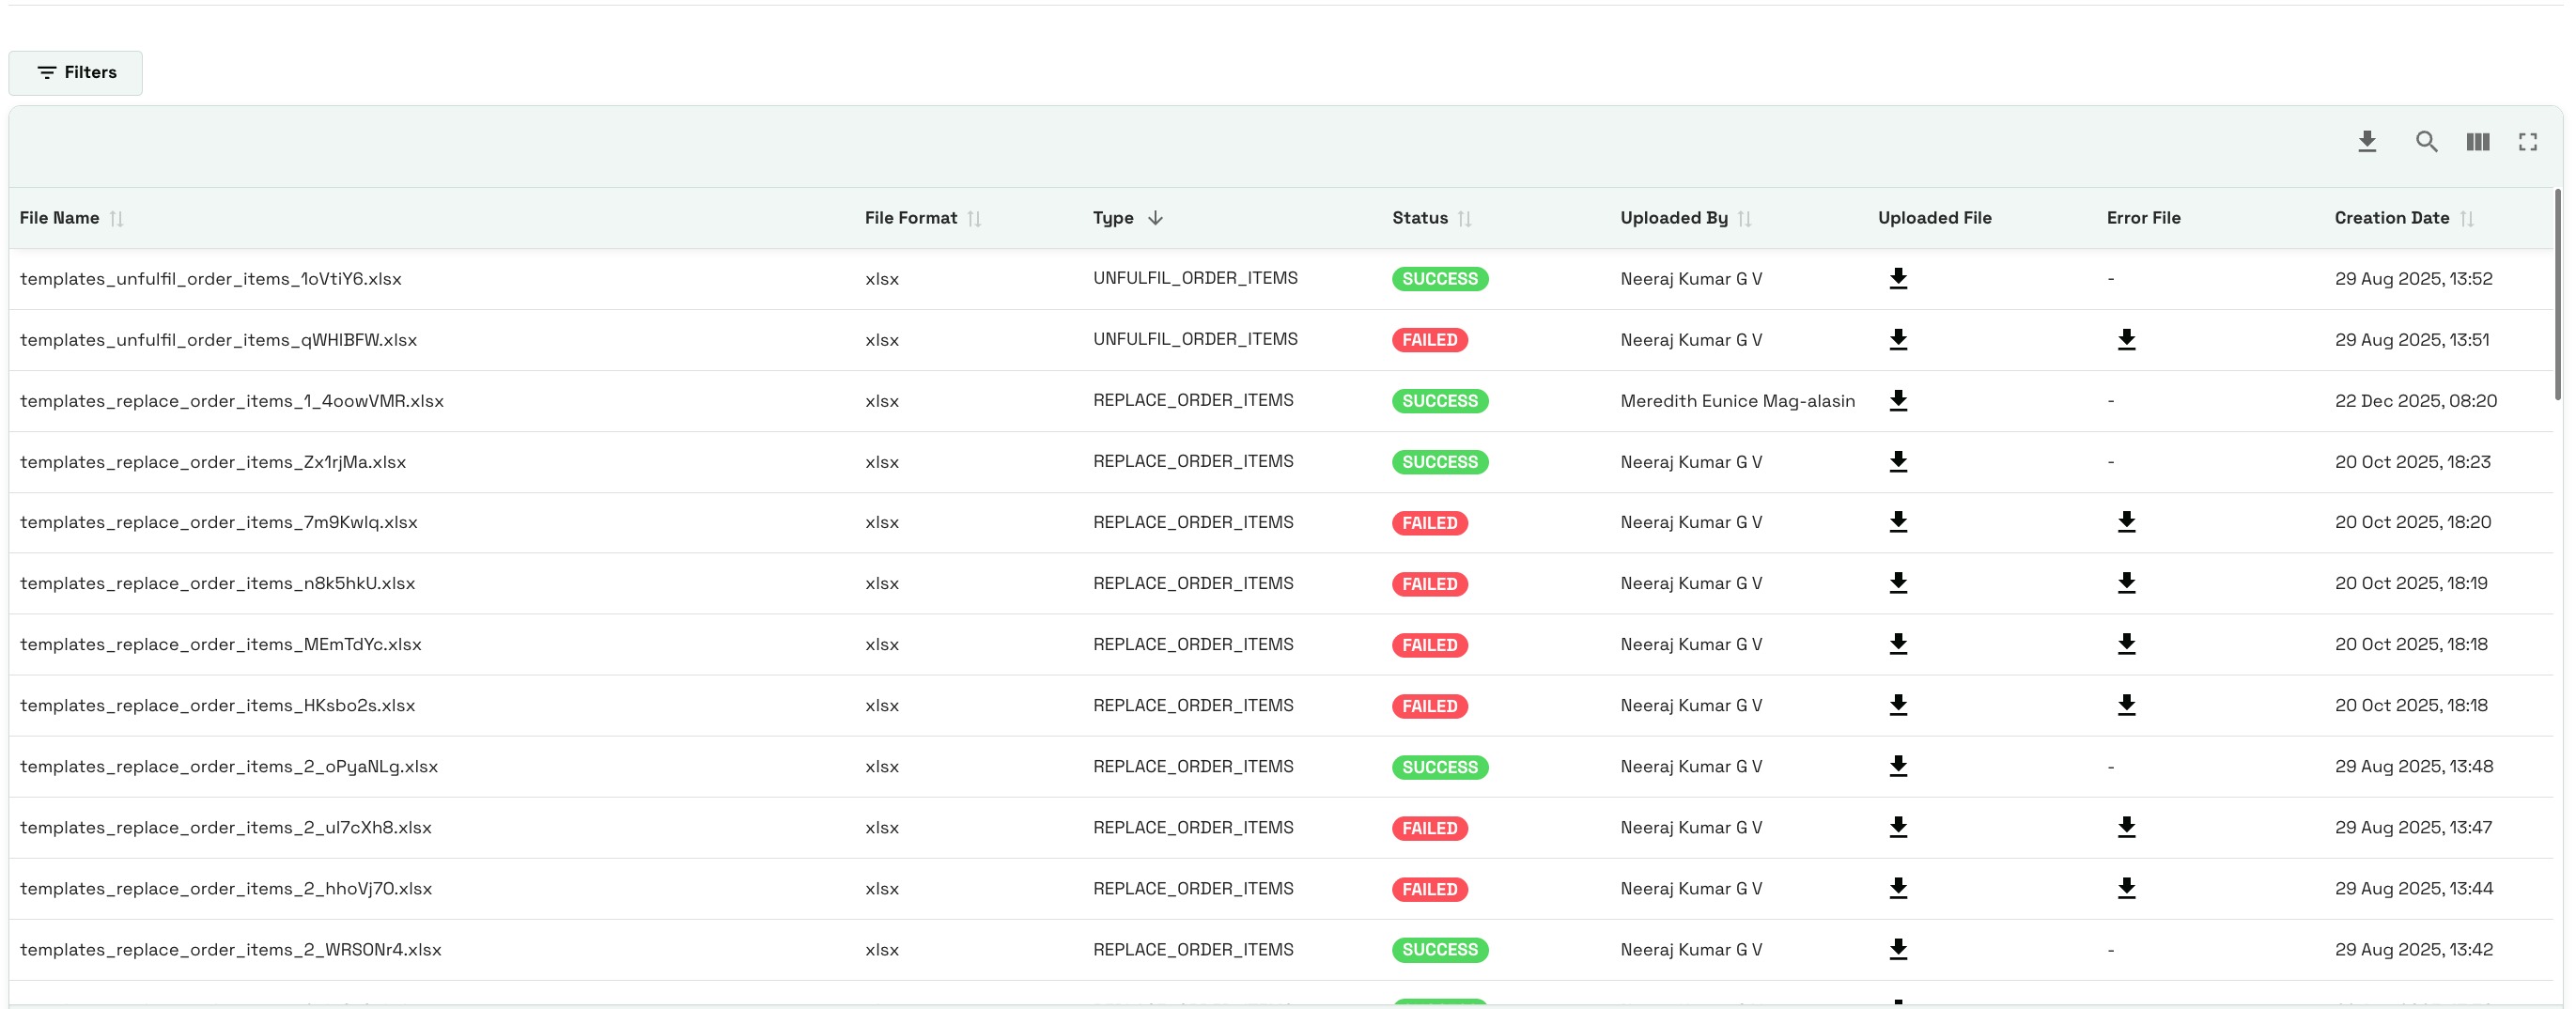Click FAILED badge for replace_order_items_HKsbo2s row
This screenshot has width=2576, height=1009.
[x=1430, y=706]
